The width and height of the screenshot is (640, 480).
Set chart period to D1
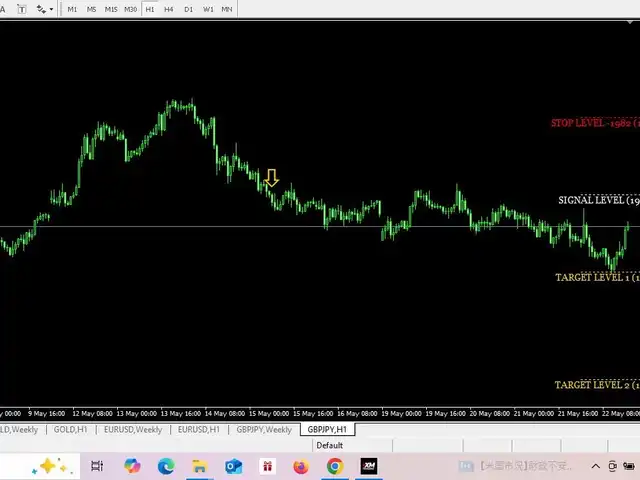188,9
